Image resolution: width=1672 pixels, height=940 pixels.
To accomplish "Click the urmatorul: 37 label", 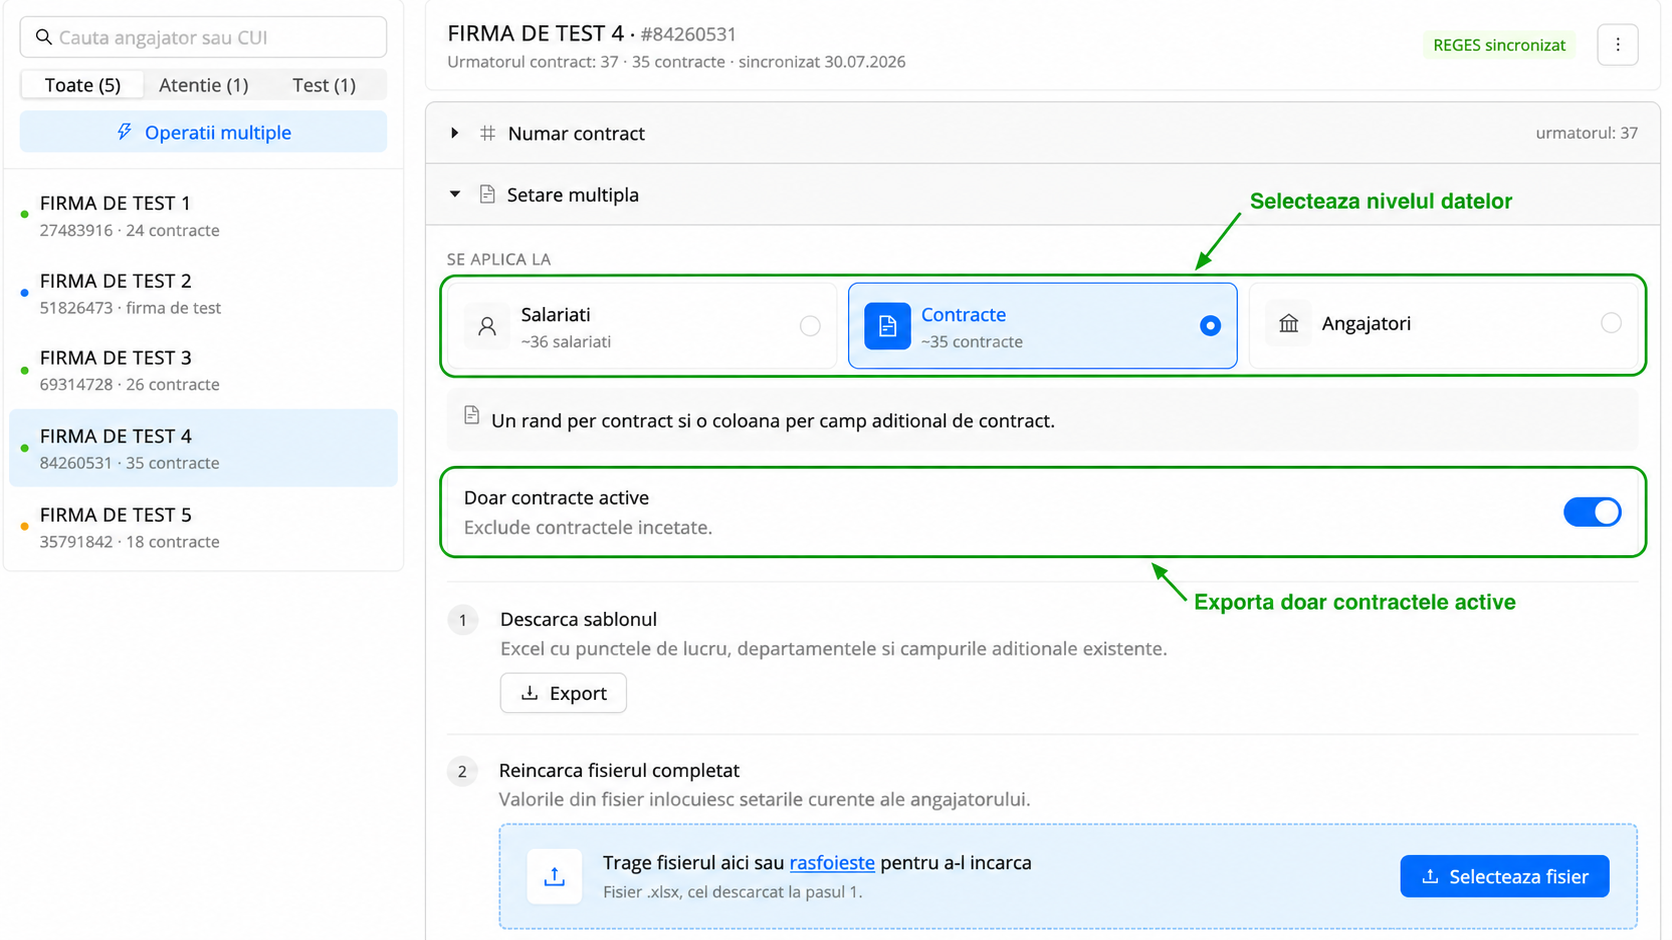I will pyautogui.click(x=1586, y=133).
